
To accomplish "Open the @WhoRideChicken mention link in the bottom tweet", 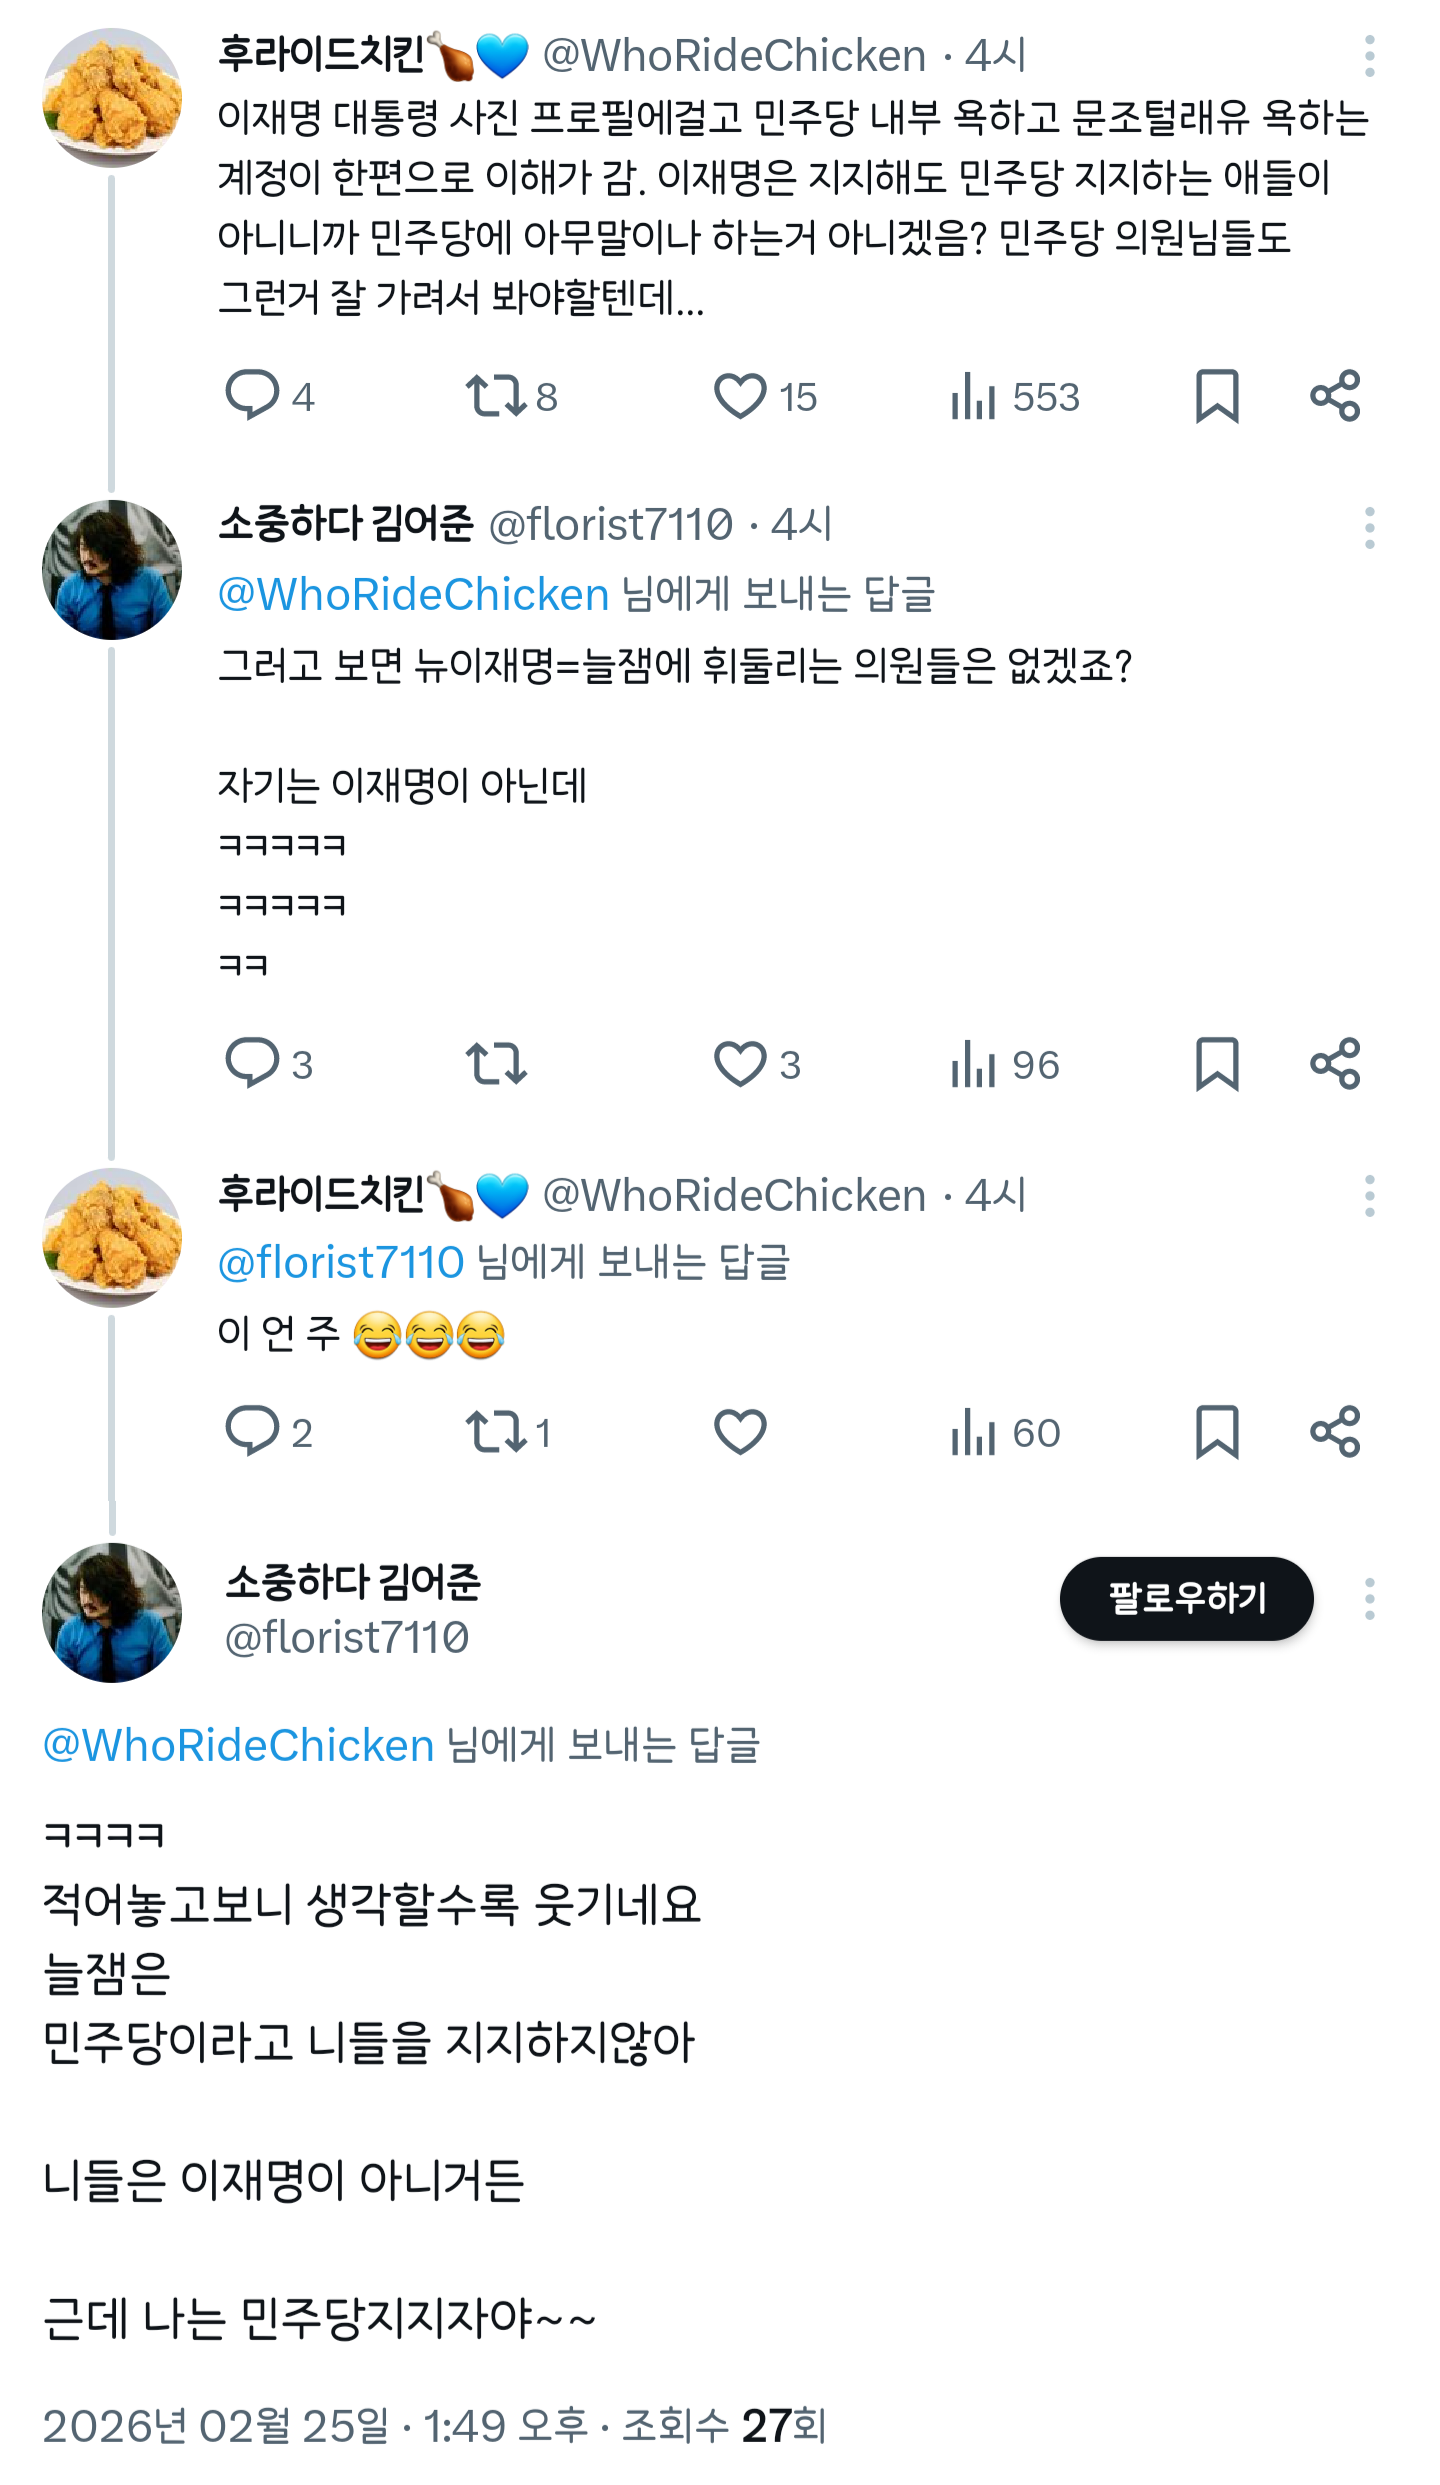I will click(x=239, y=1745).
